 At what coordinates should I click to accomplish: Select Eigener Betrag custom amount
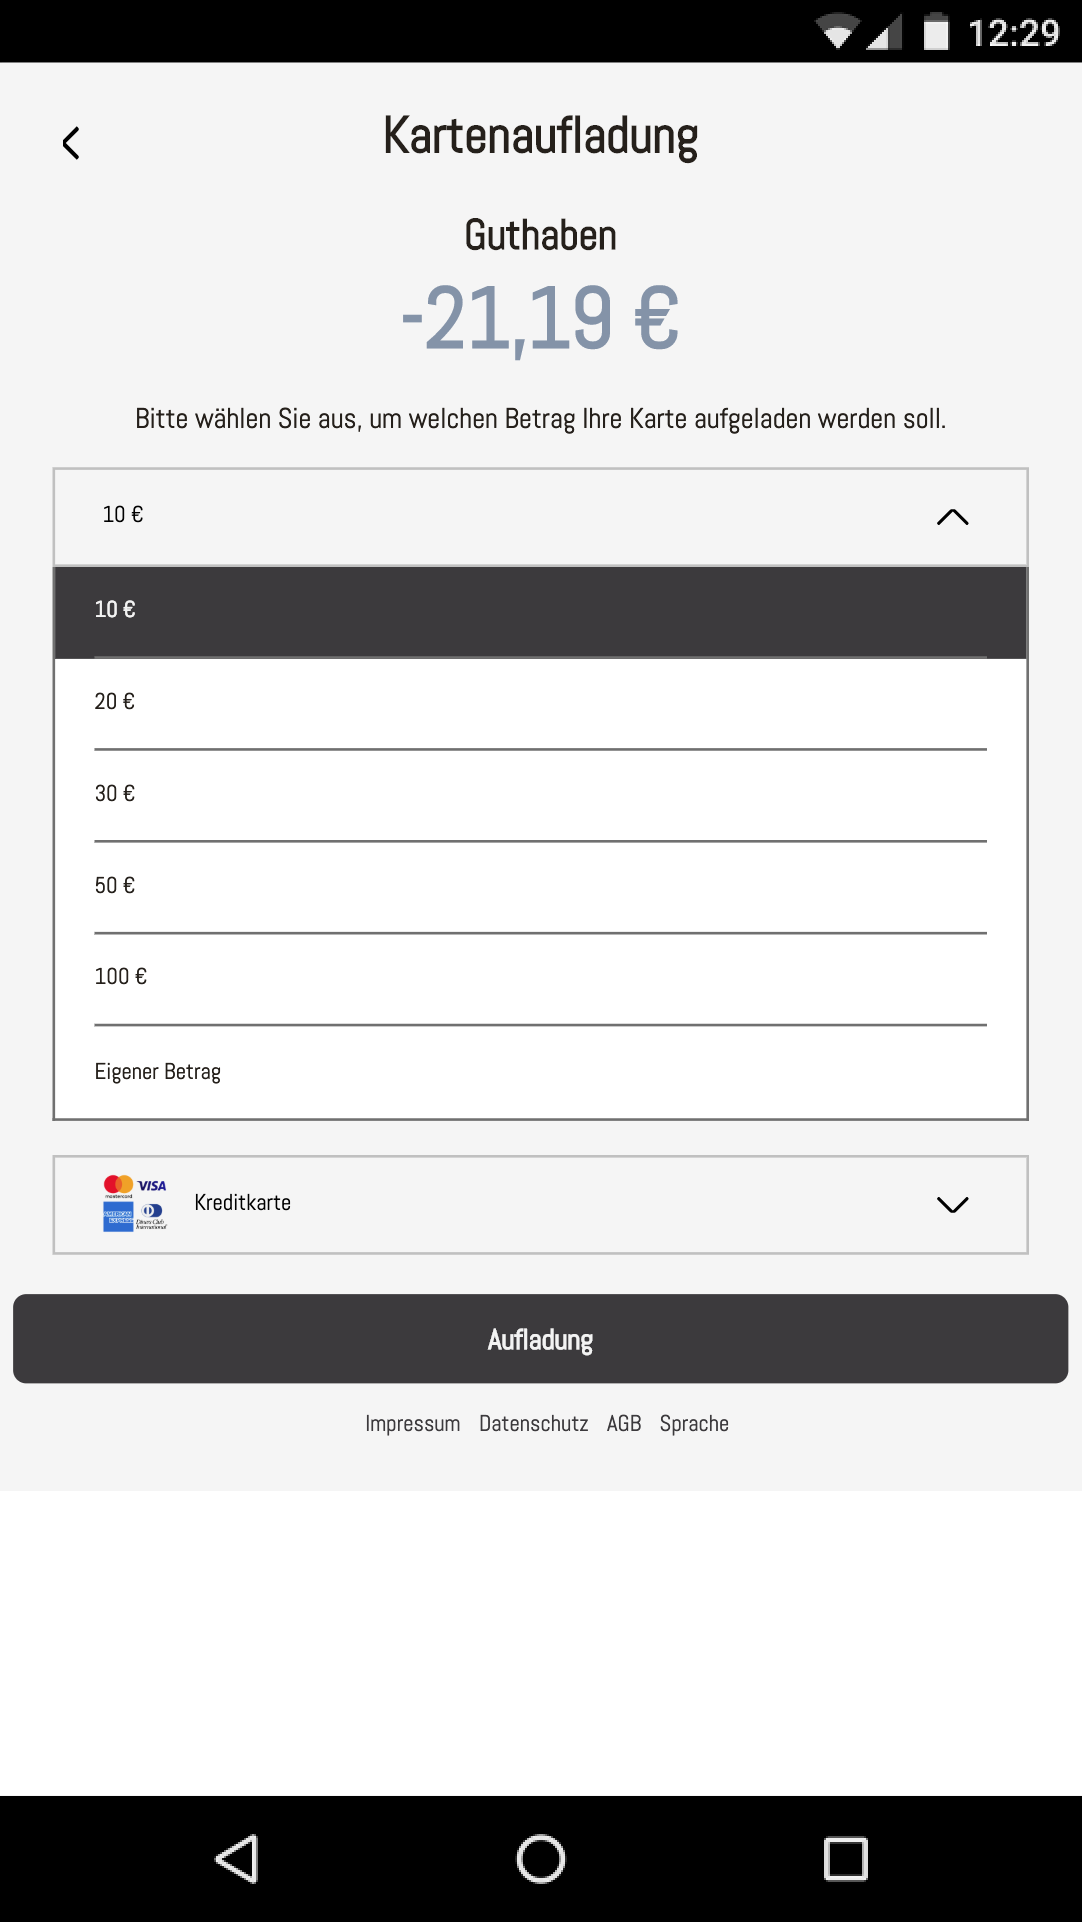540,1072
